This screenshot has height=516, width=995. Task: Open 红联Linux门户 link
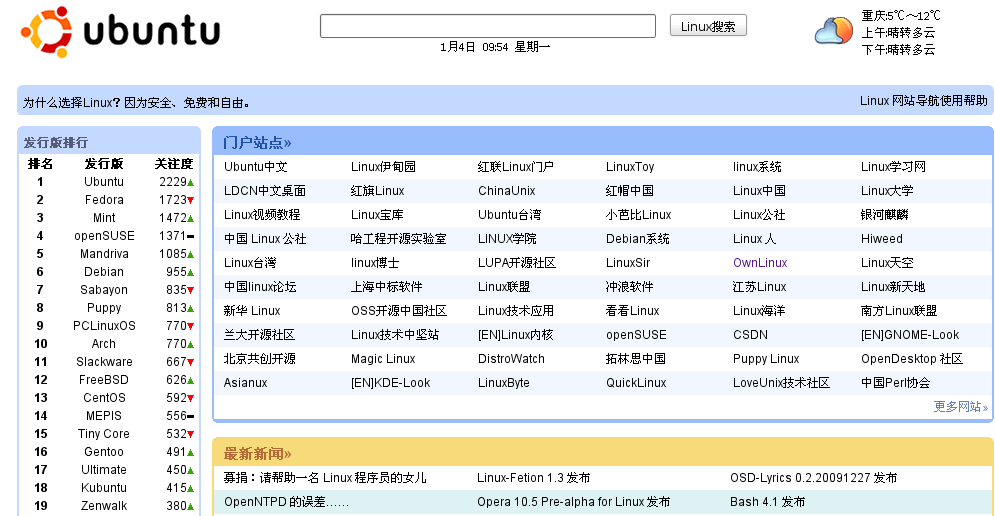(515, 167)
